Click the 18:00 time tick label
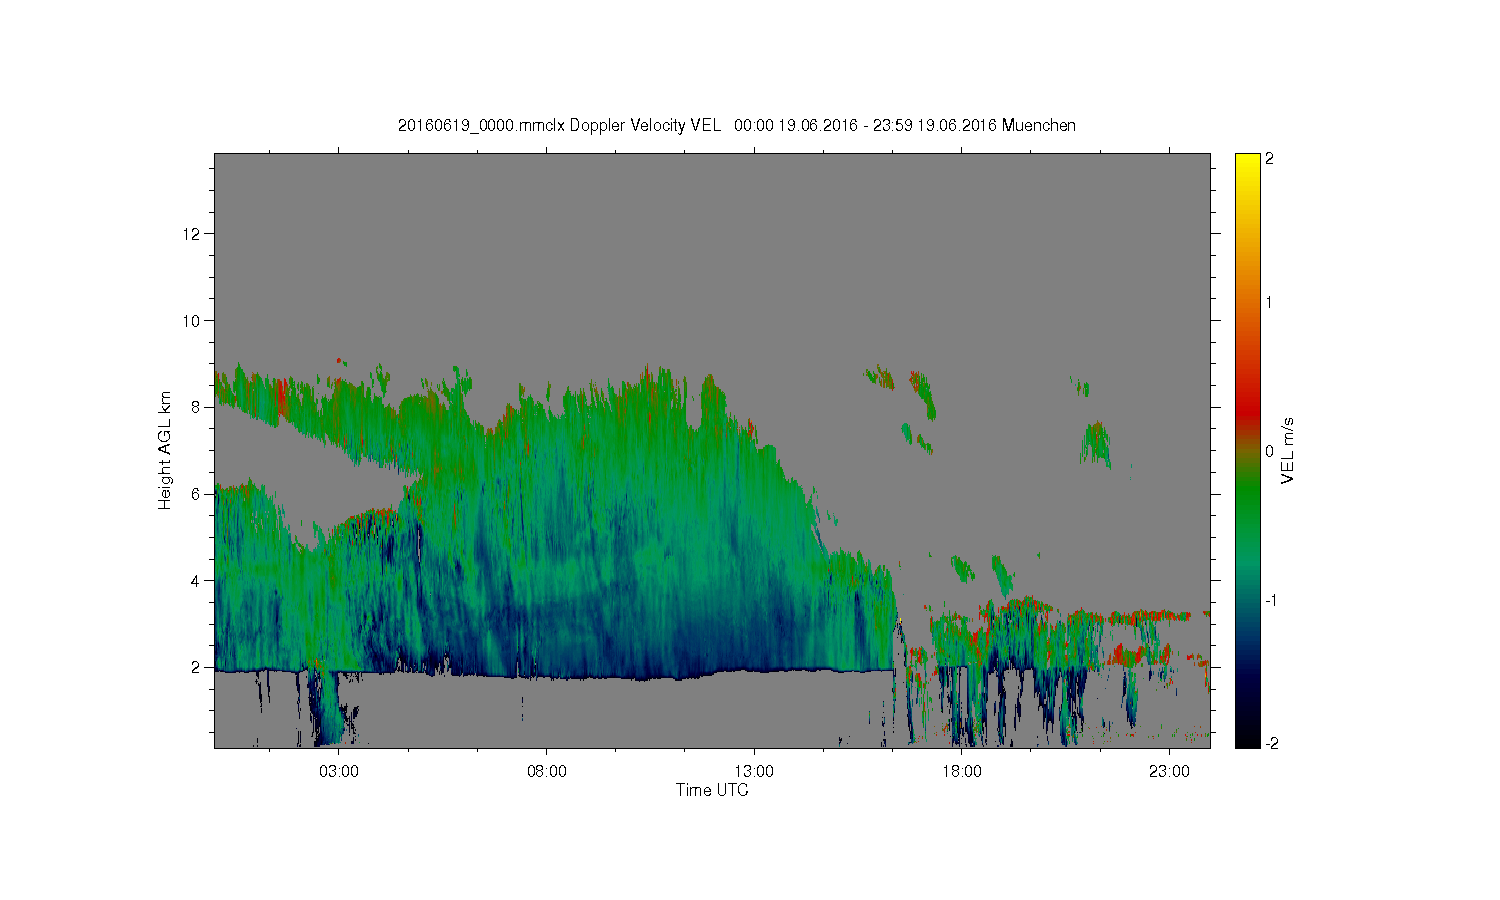This screenshot has height=900, width=1500. [x=961, y=772]
